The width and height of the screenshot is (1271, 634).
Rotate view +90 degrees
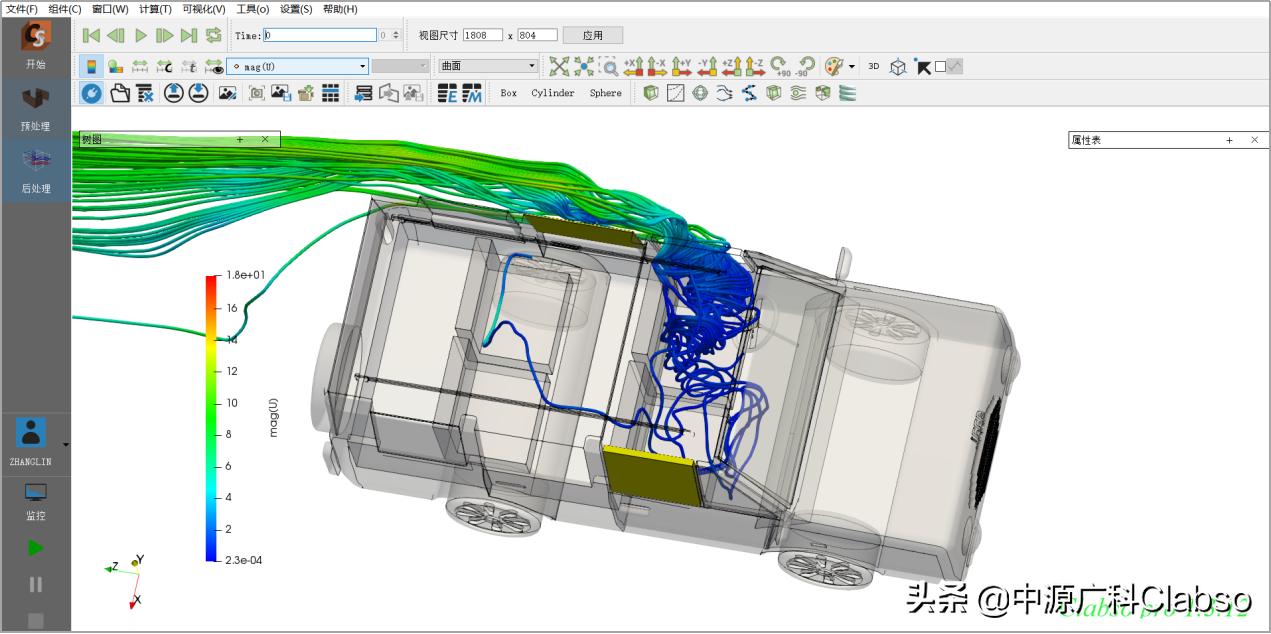780,66
